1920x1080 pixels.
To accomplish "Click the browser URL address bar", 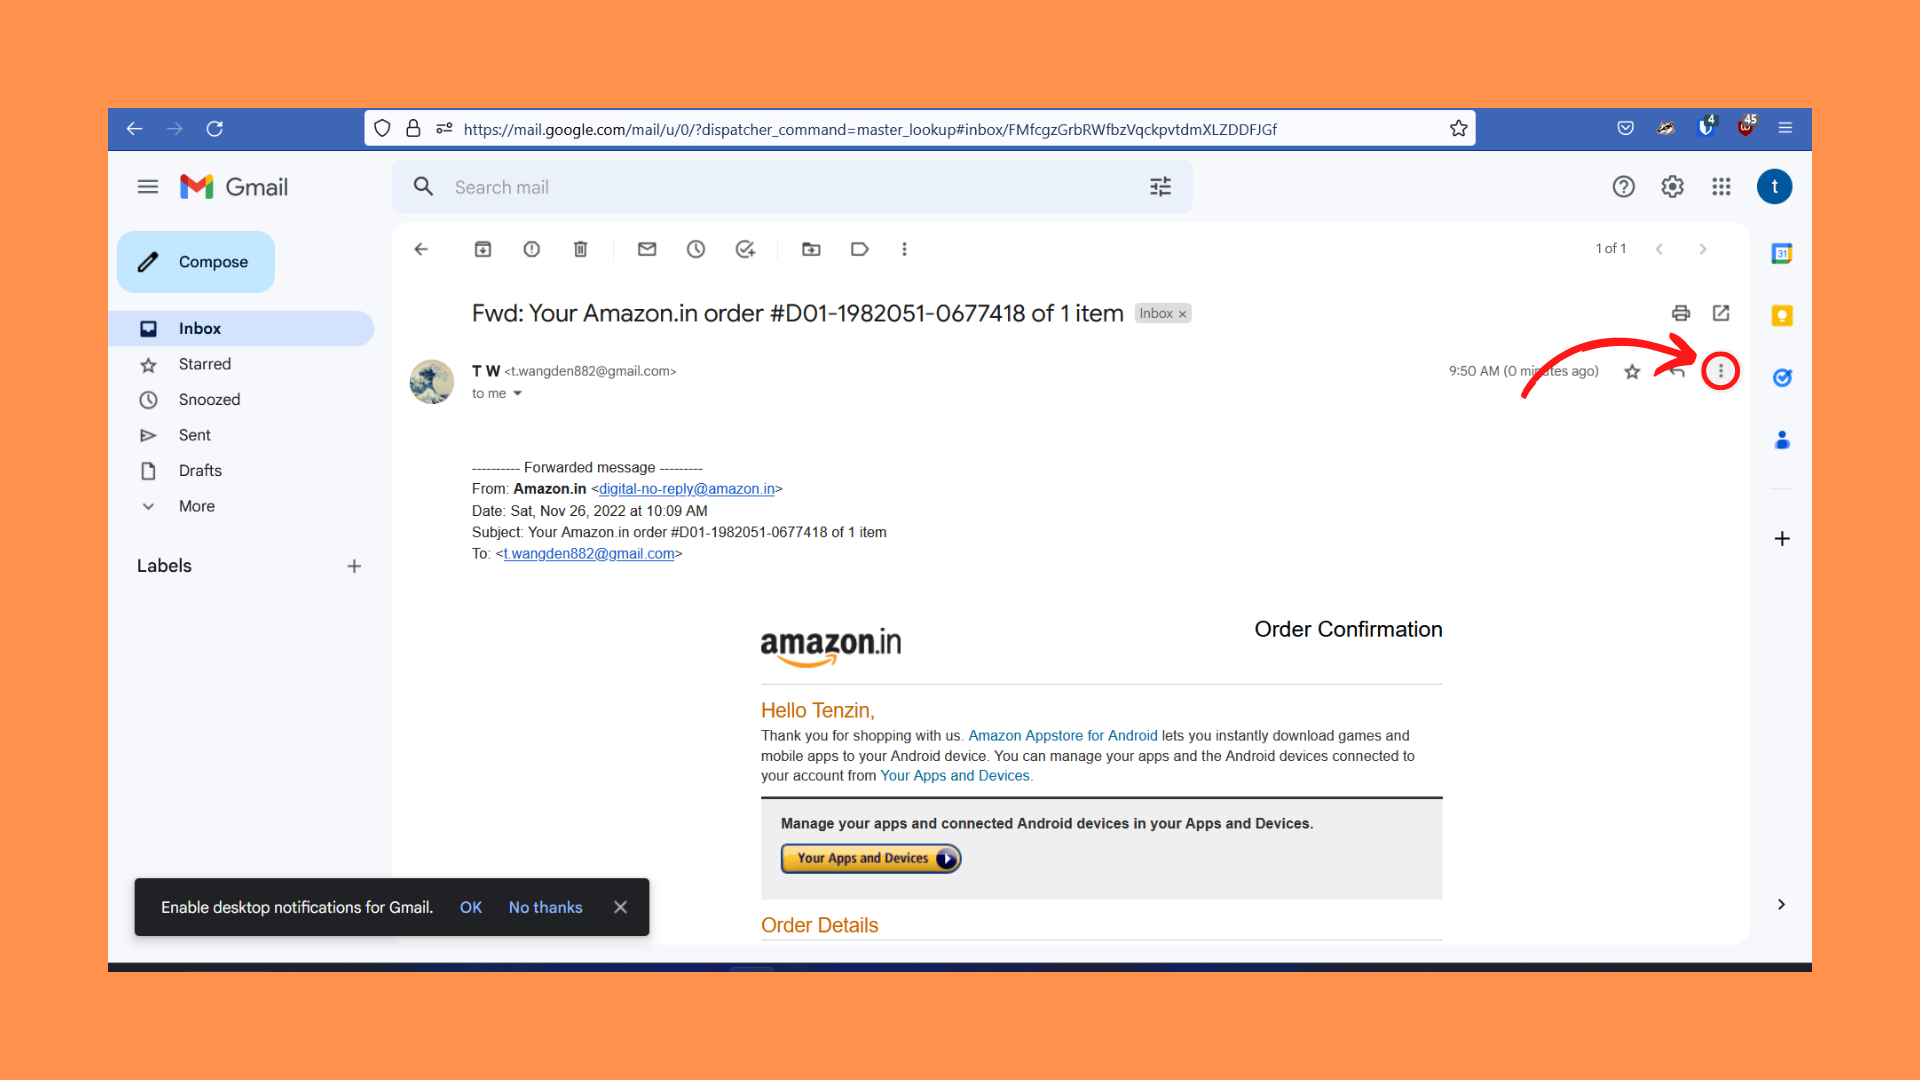I will (x=870, y=129).
